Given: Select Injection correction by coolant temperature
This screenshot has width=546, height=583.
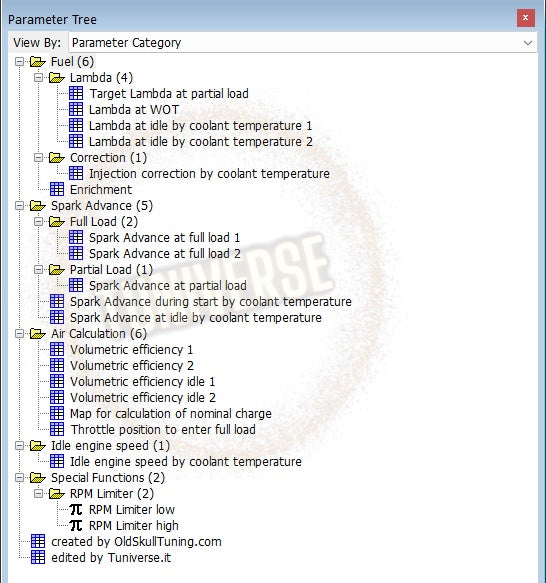Looking at the screenshot, I should 209,174.
